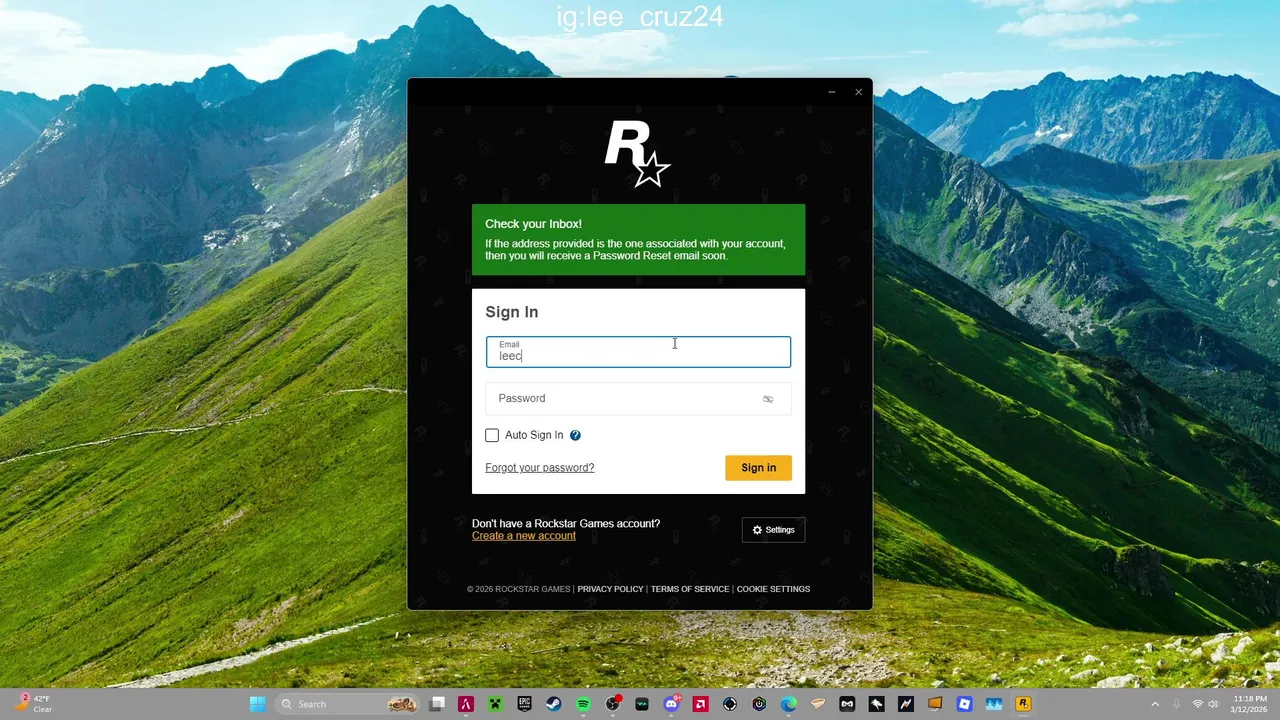Follow the Create a new account link
Viewport: 1280px width, 720px height.
pyautogui.click(x=524, y=536)
